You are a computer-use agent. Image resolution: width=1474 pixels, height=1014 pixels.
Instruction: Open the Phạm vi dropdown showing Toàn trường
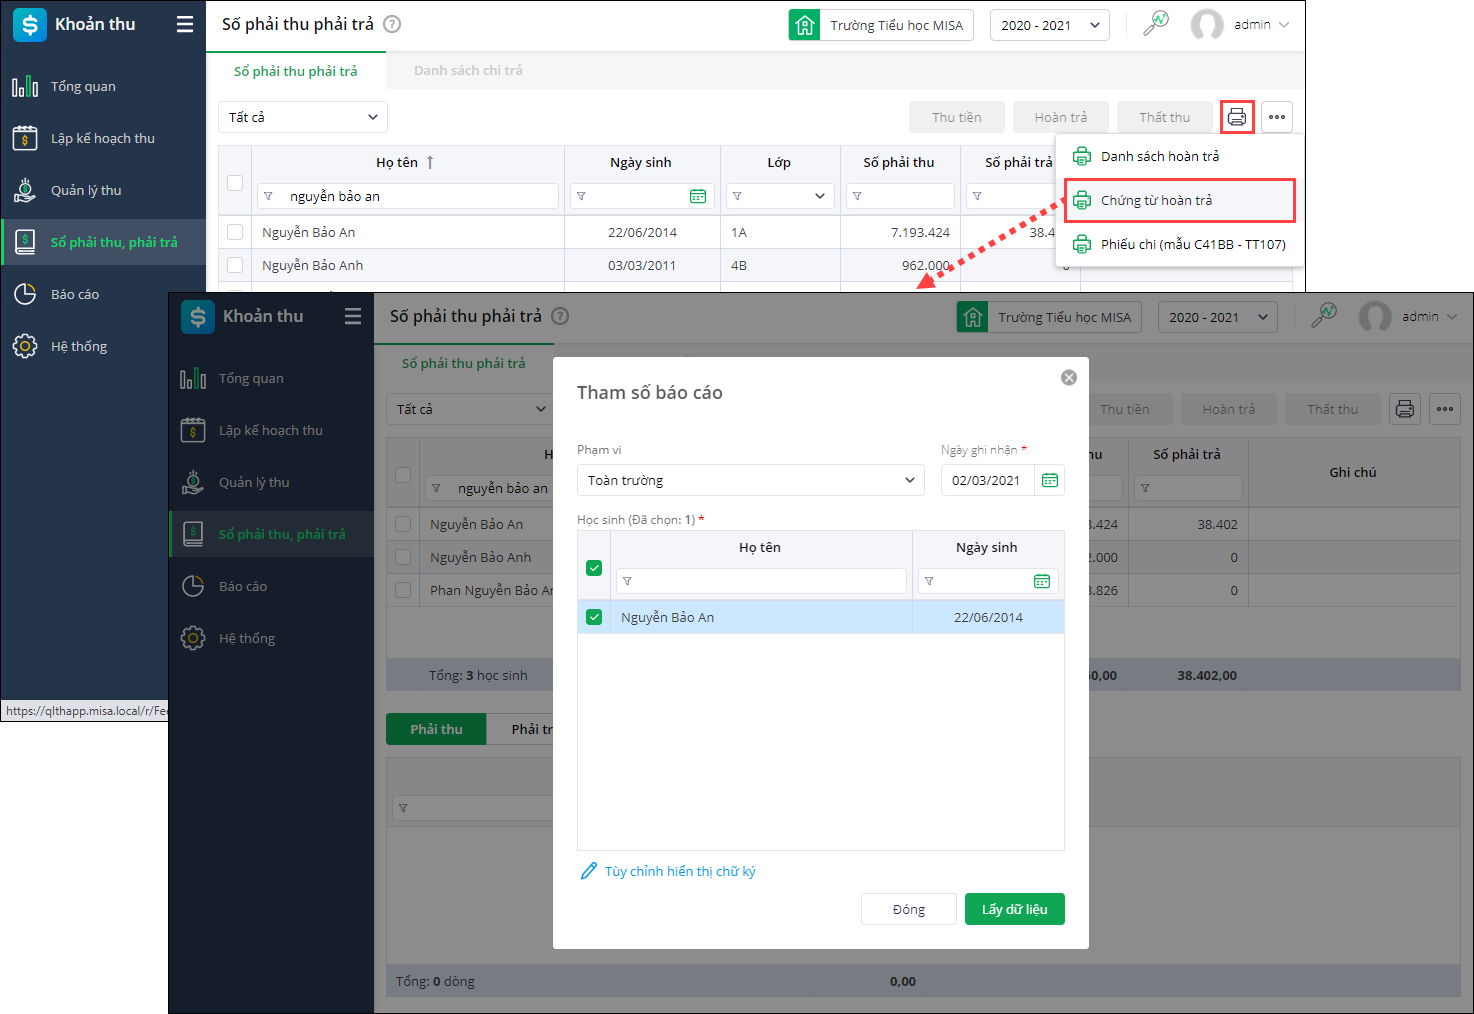tap(750, 480)
